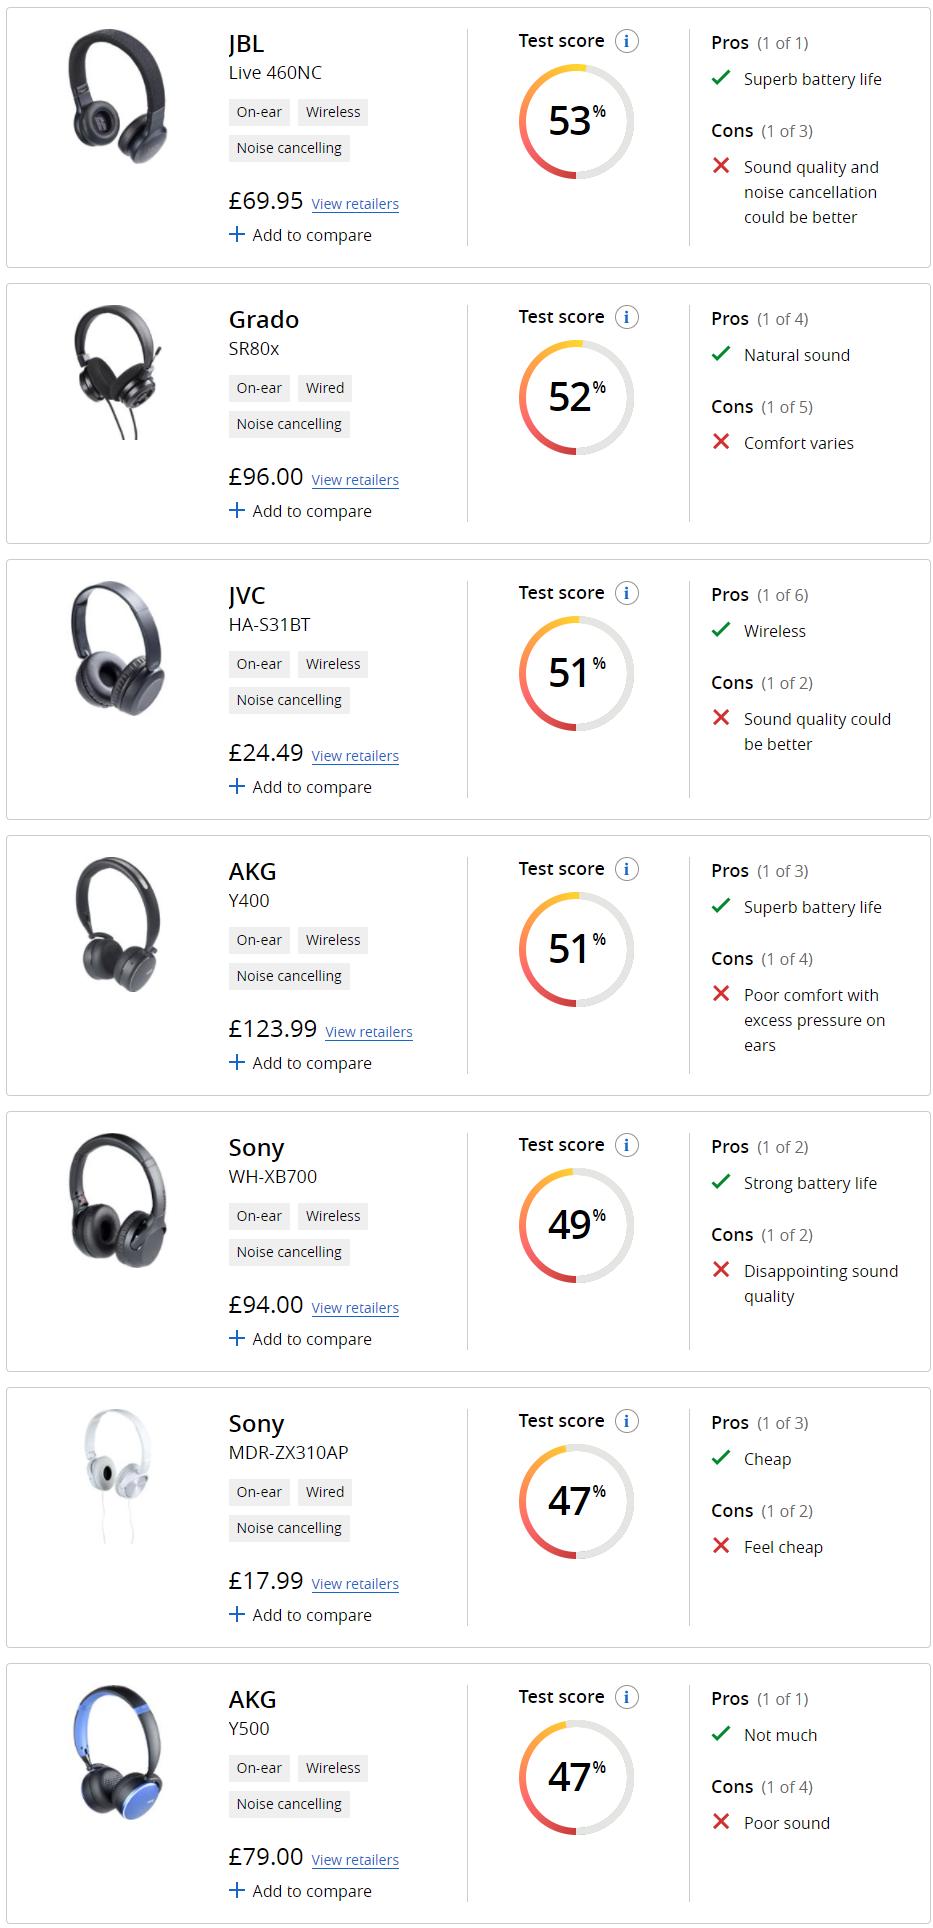Click the Test score info icon for Sony WH-XB700
Viewport: 933px width, 1928px height.
click(626, 1145)
